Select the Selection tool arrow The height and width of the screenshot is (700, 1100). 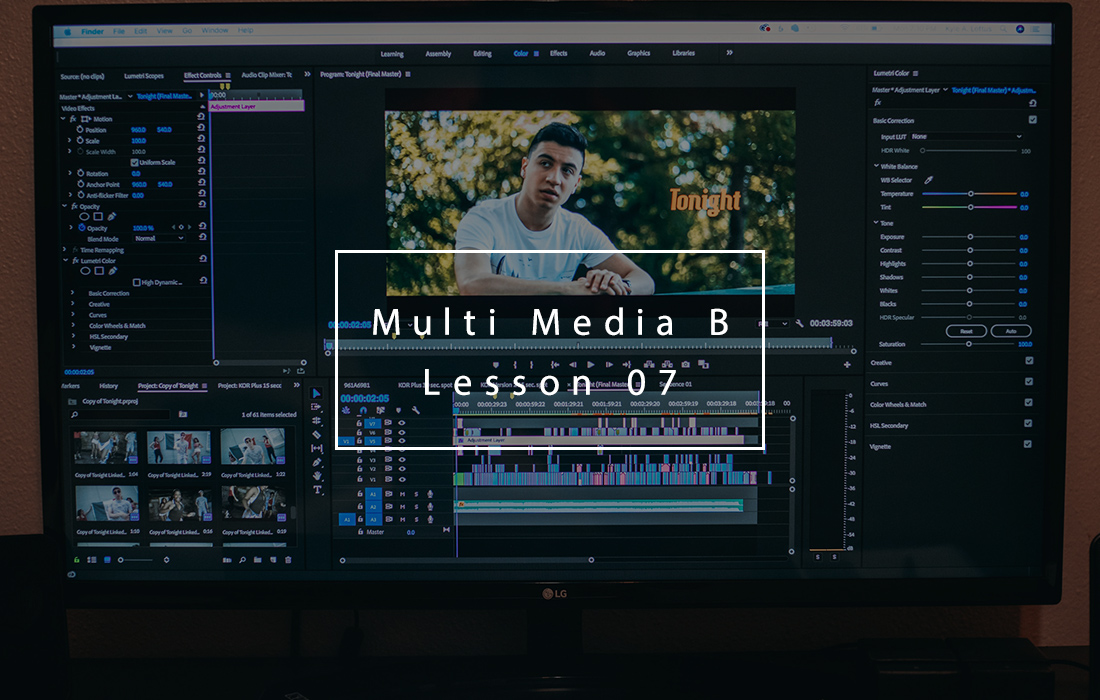316,393
